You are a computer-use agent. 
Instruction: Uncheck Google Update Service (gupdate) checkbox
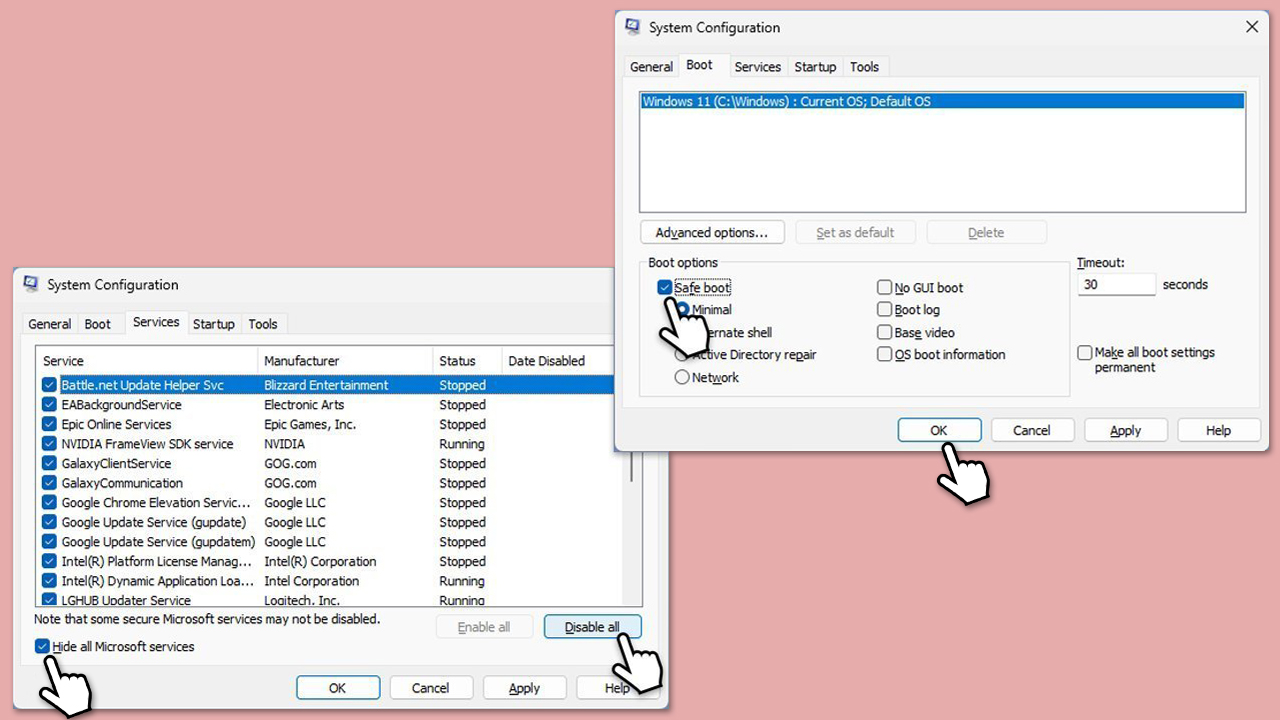(x=49, y=522)
